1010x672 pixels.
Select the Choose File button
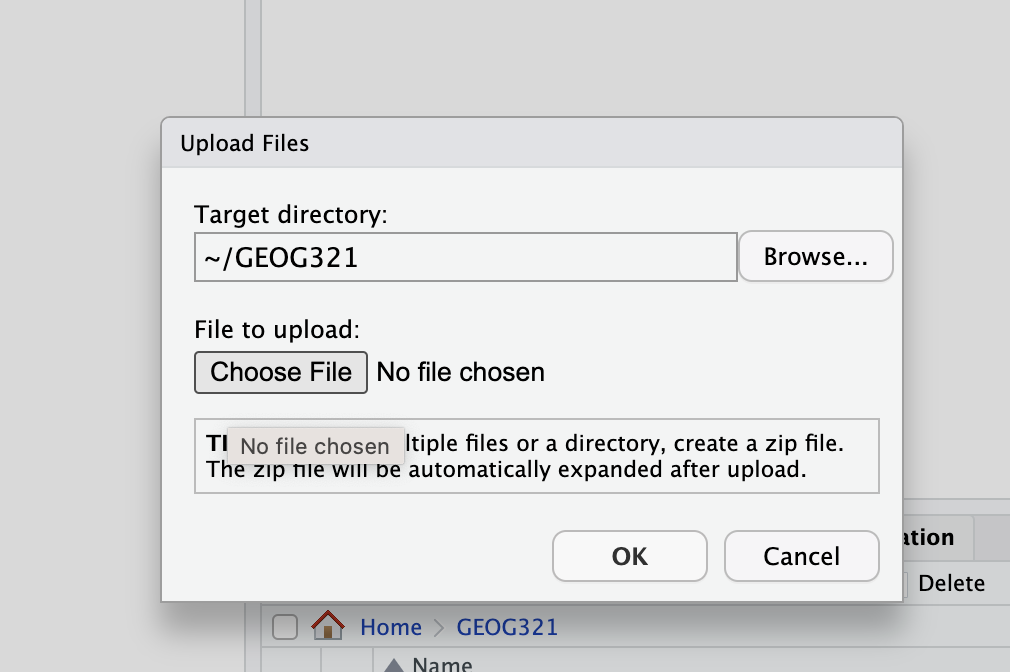coord(280,372)
